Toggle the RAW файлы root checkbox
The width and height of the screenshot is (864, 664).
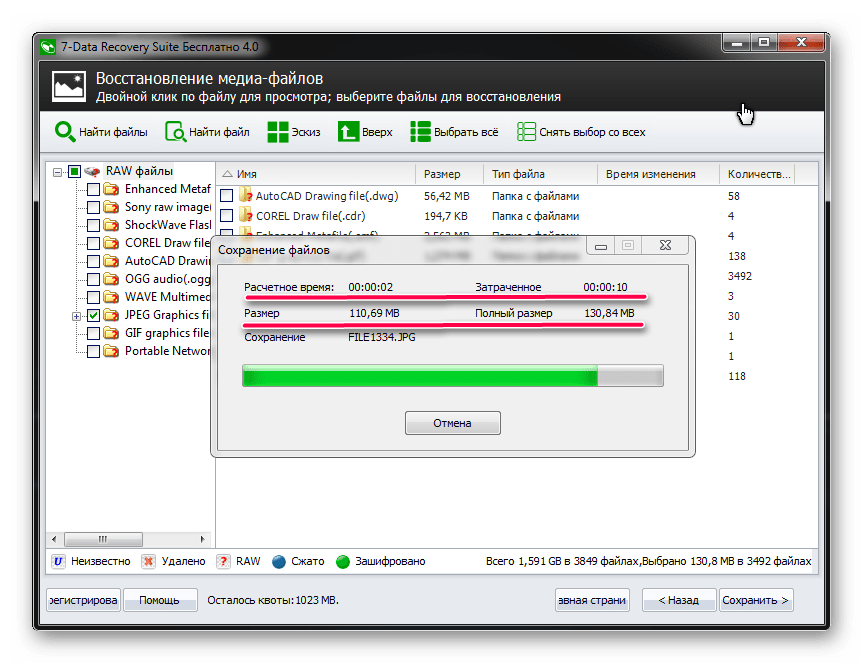tap(74, 172)
